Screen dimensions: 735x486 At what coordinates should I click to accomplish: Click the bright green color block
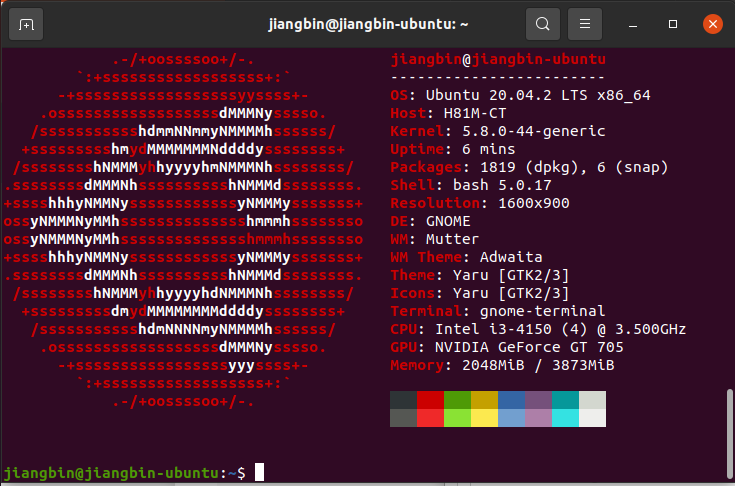click(458, 418)
